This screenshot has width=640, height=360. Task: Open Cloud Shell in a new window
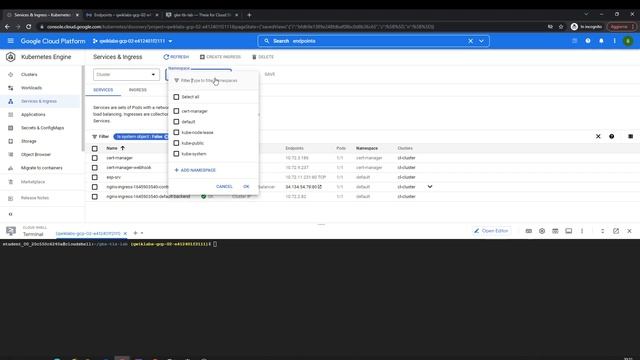click(616, 231)
